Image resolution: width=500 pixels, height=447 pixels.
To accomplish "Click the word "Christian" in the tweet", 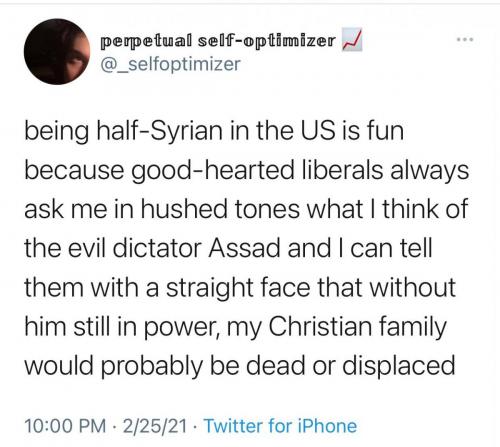I will [320, 326].
